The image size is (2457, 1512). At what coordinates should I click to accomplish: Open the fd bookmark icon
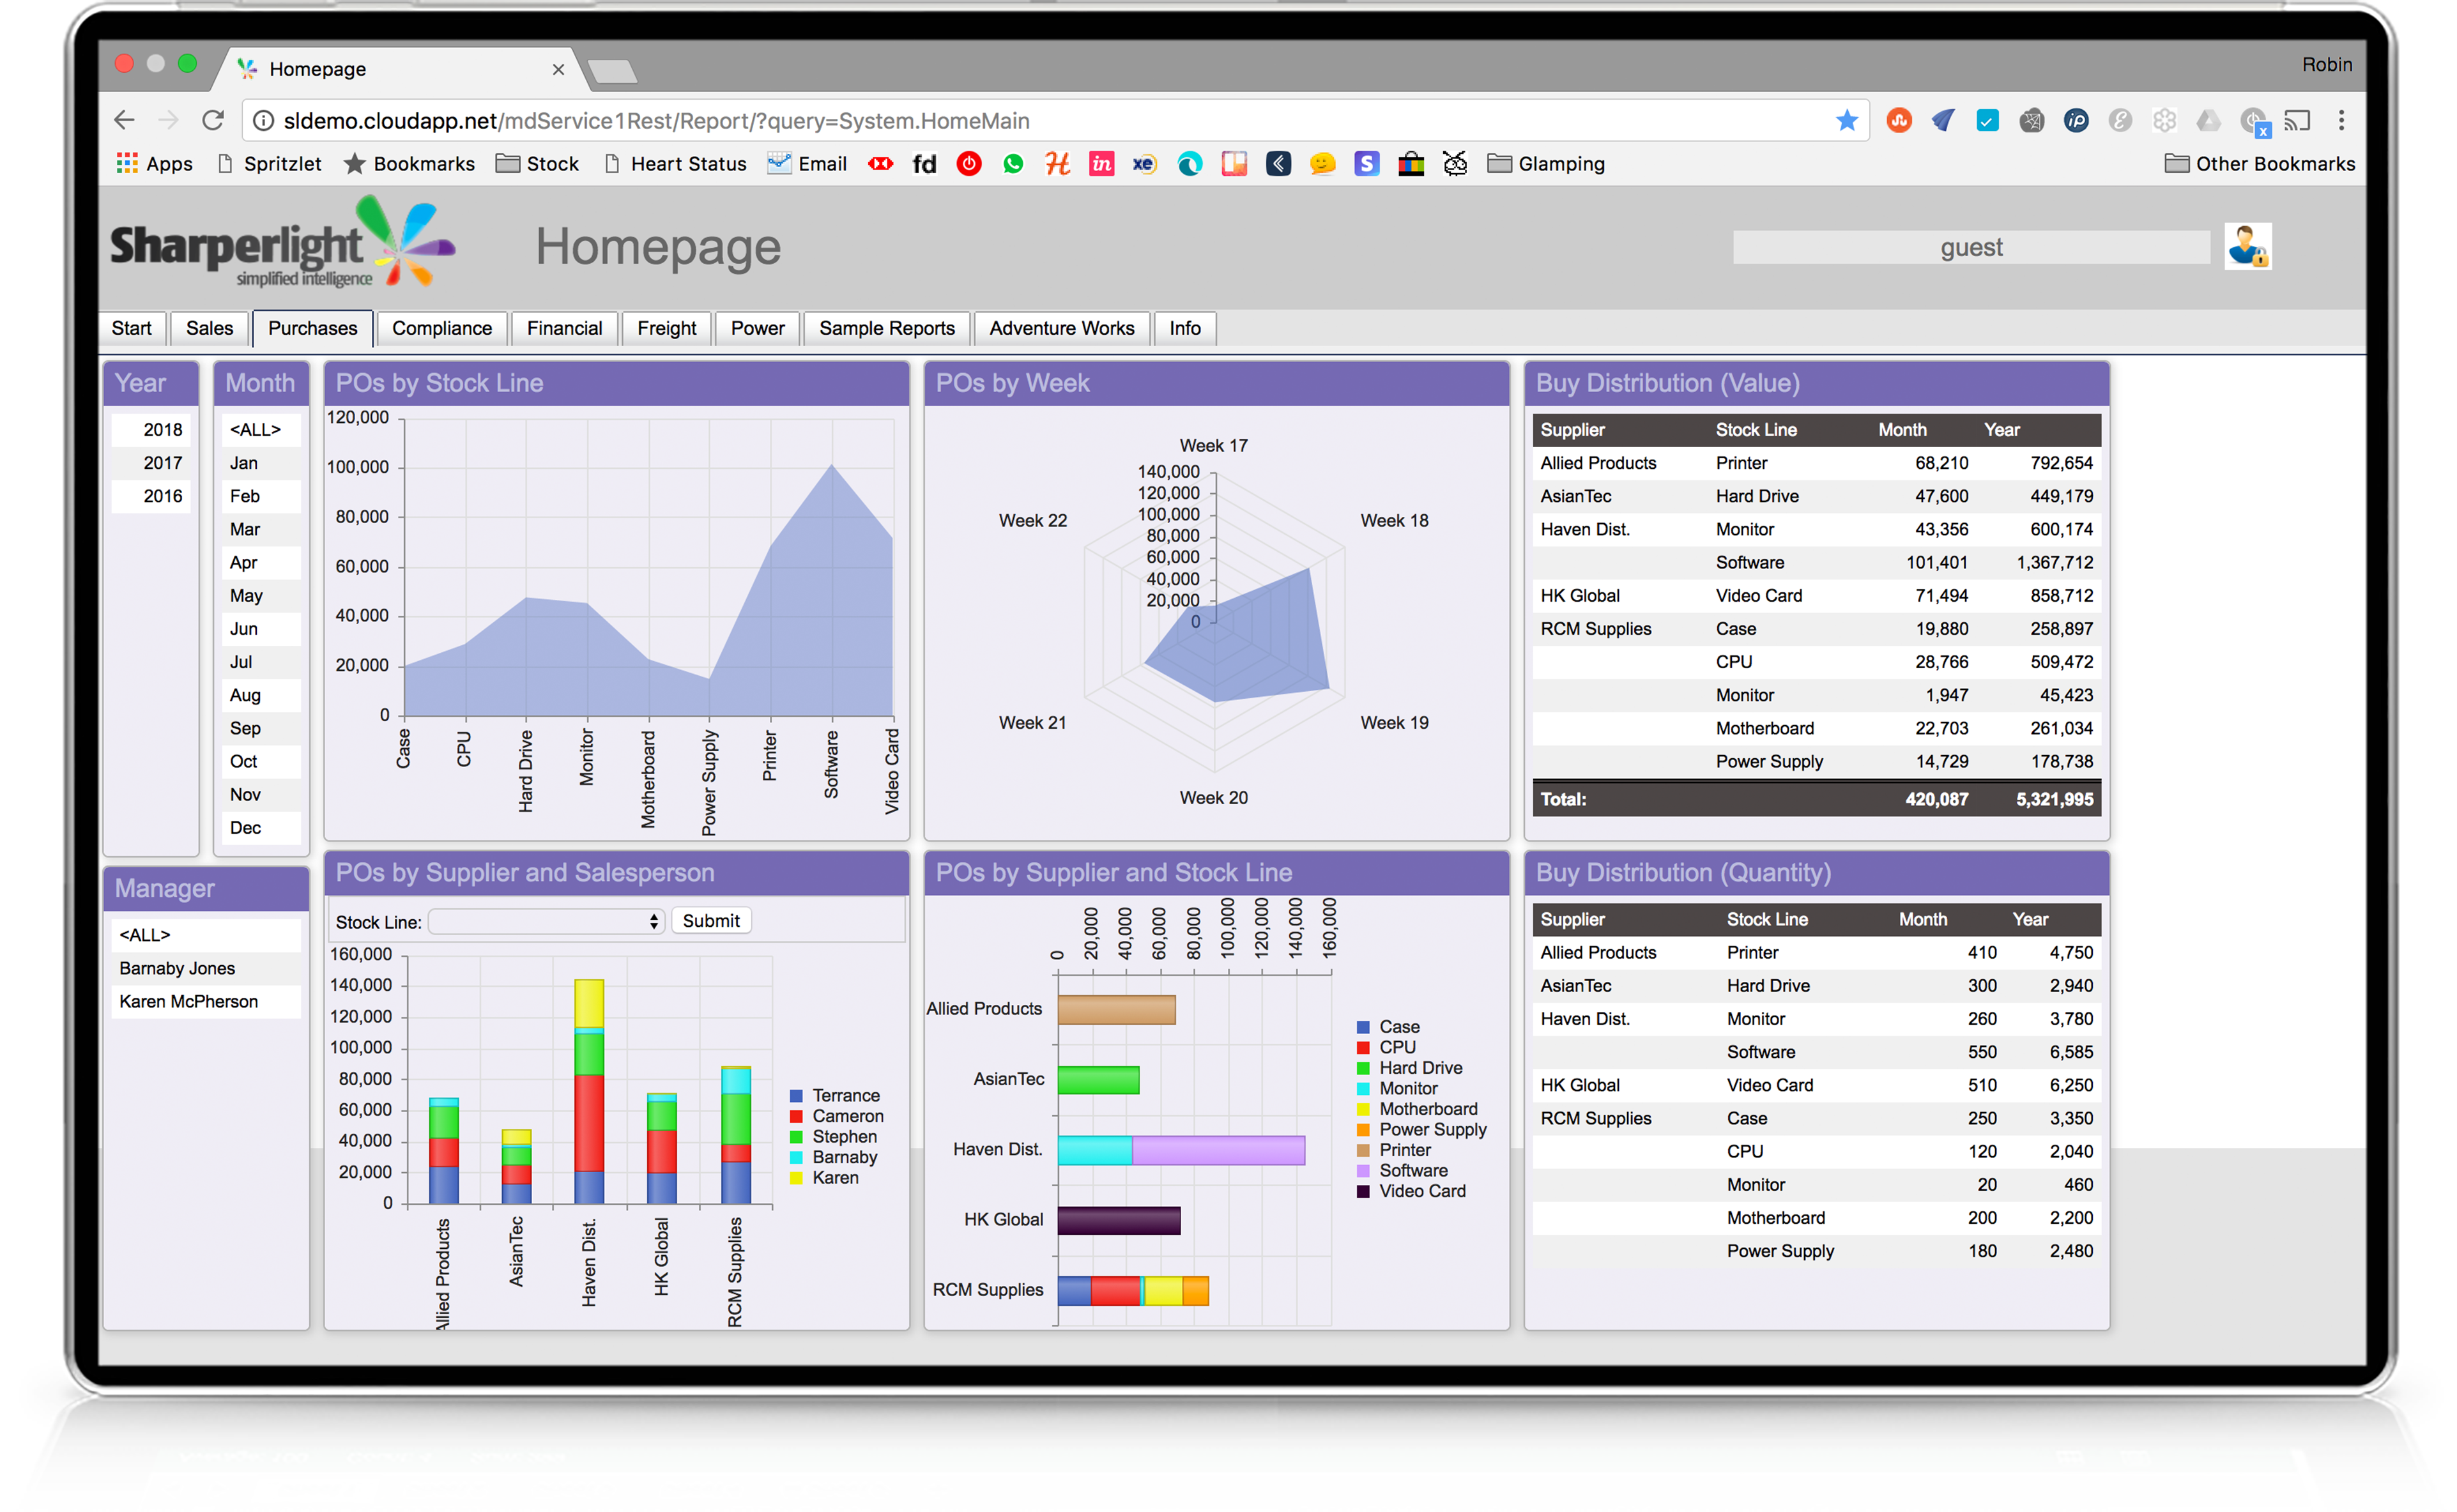[924, 164]
